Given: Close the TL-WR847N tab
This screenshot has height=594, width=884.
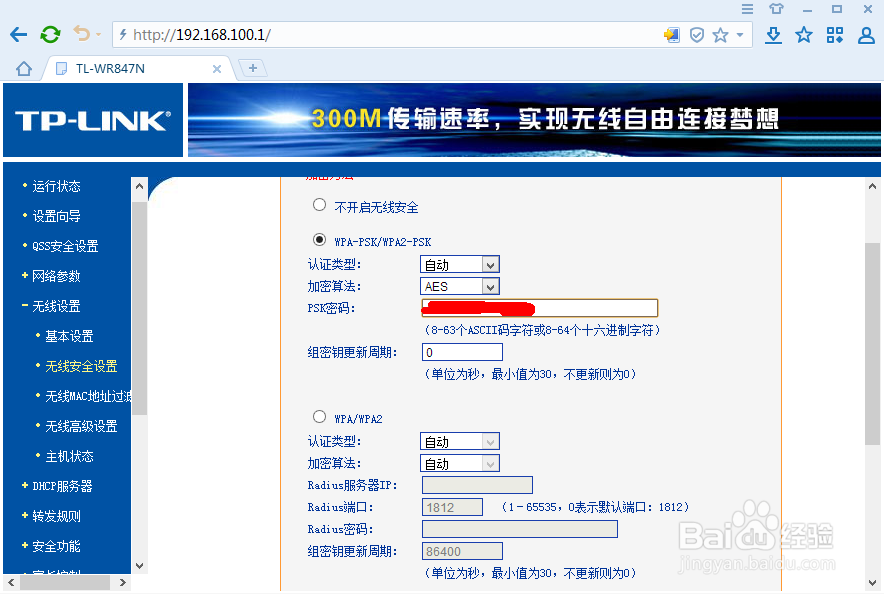Looking at the screenshot, I should click(216, 69).
